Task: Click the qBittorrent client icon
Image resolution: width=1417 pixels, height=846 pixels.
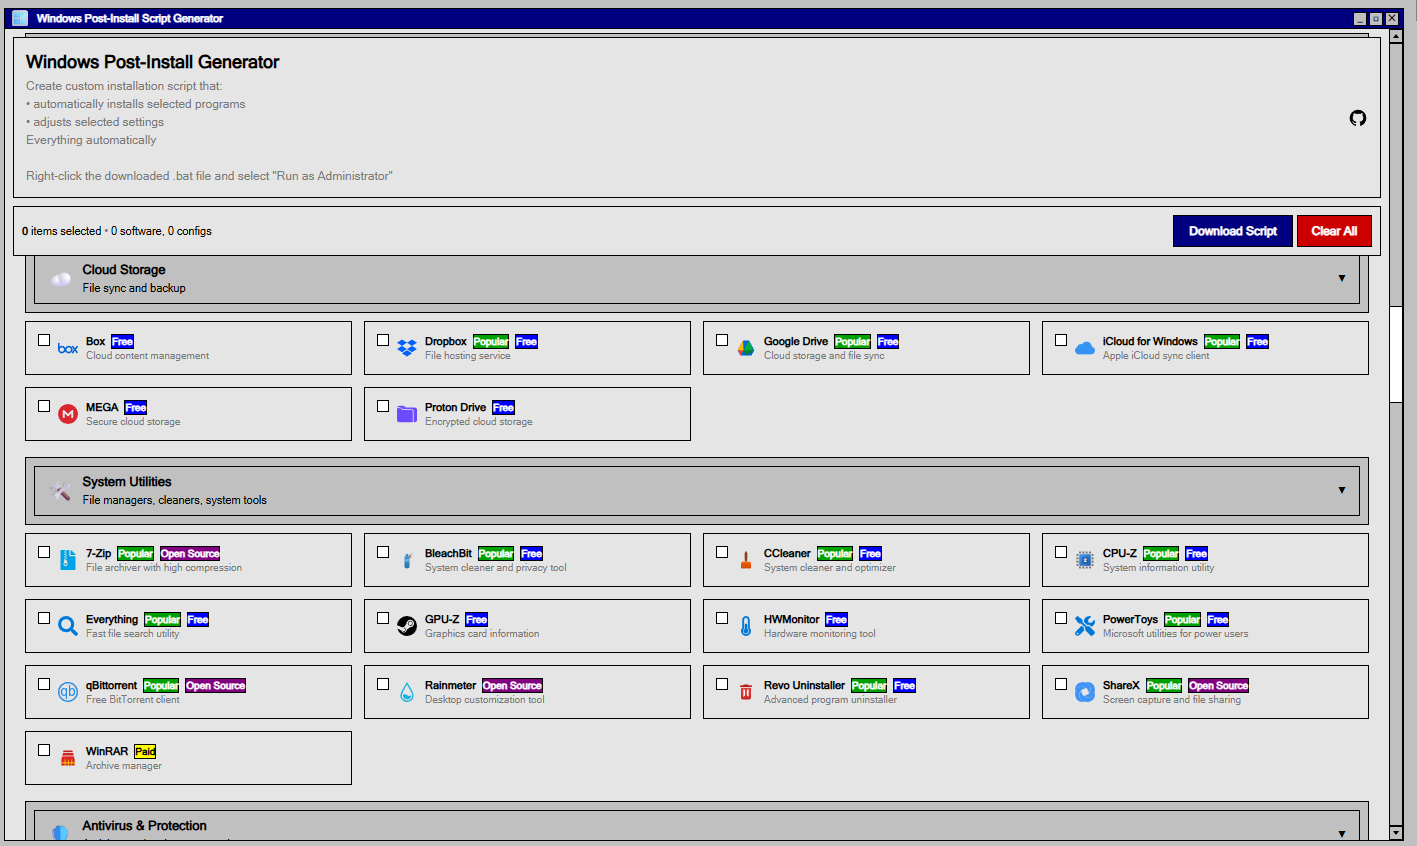Action: (67, 691)
